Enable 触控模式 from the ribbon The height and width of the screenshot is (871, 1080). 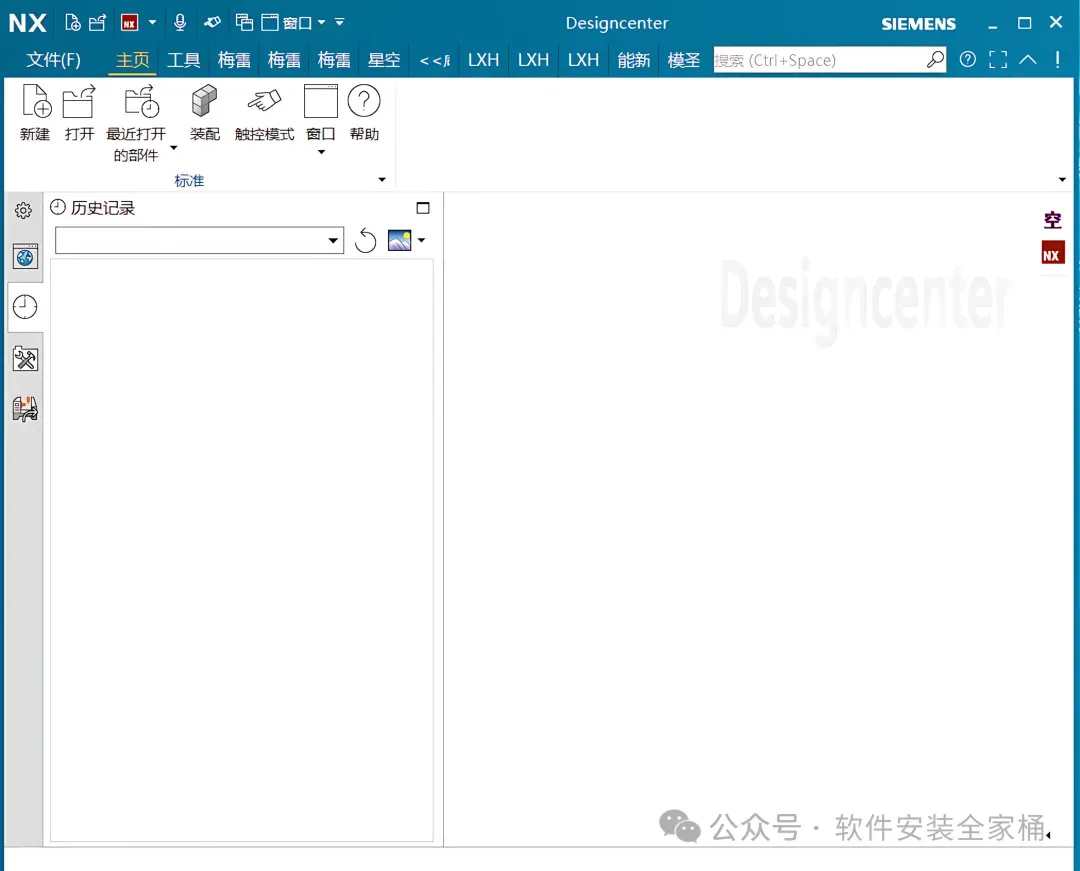click(264, 113)
